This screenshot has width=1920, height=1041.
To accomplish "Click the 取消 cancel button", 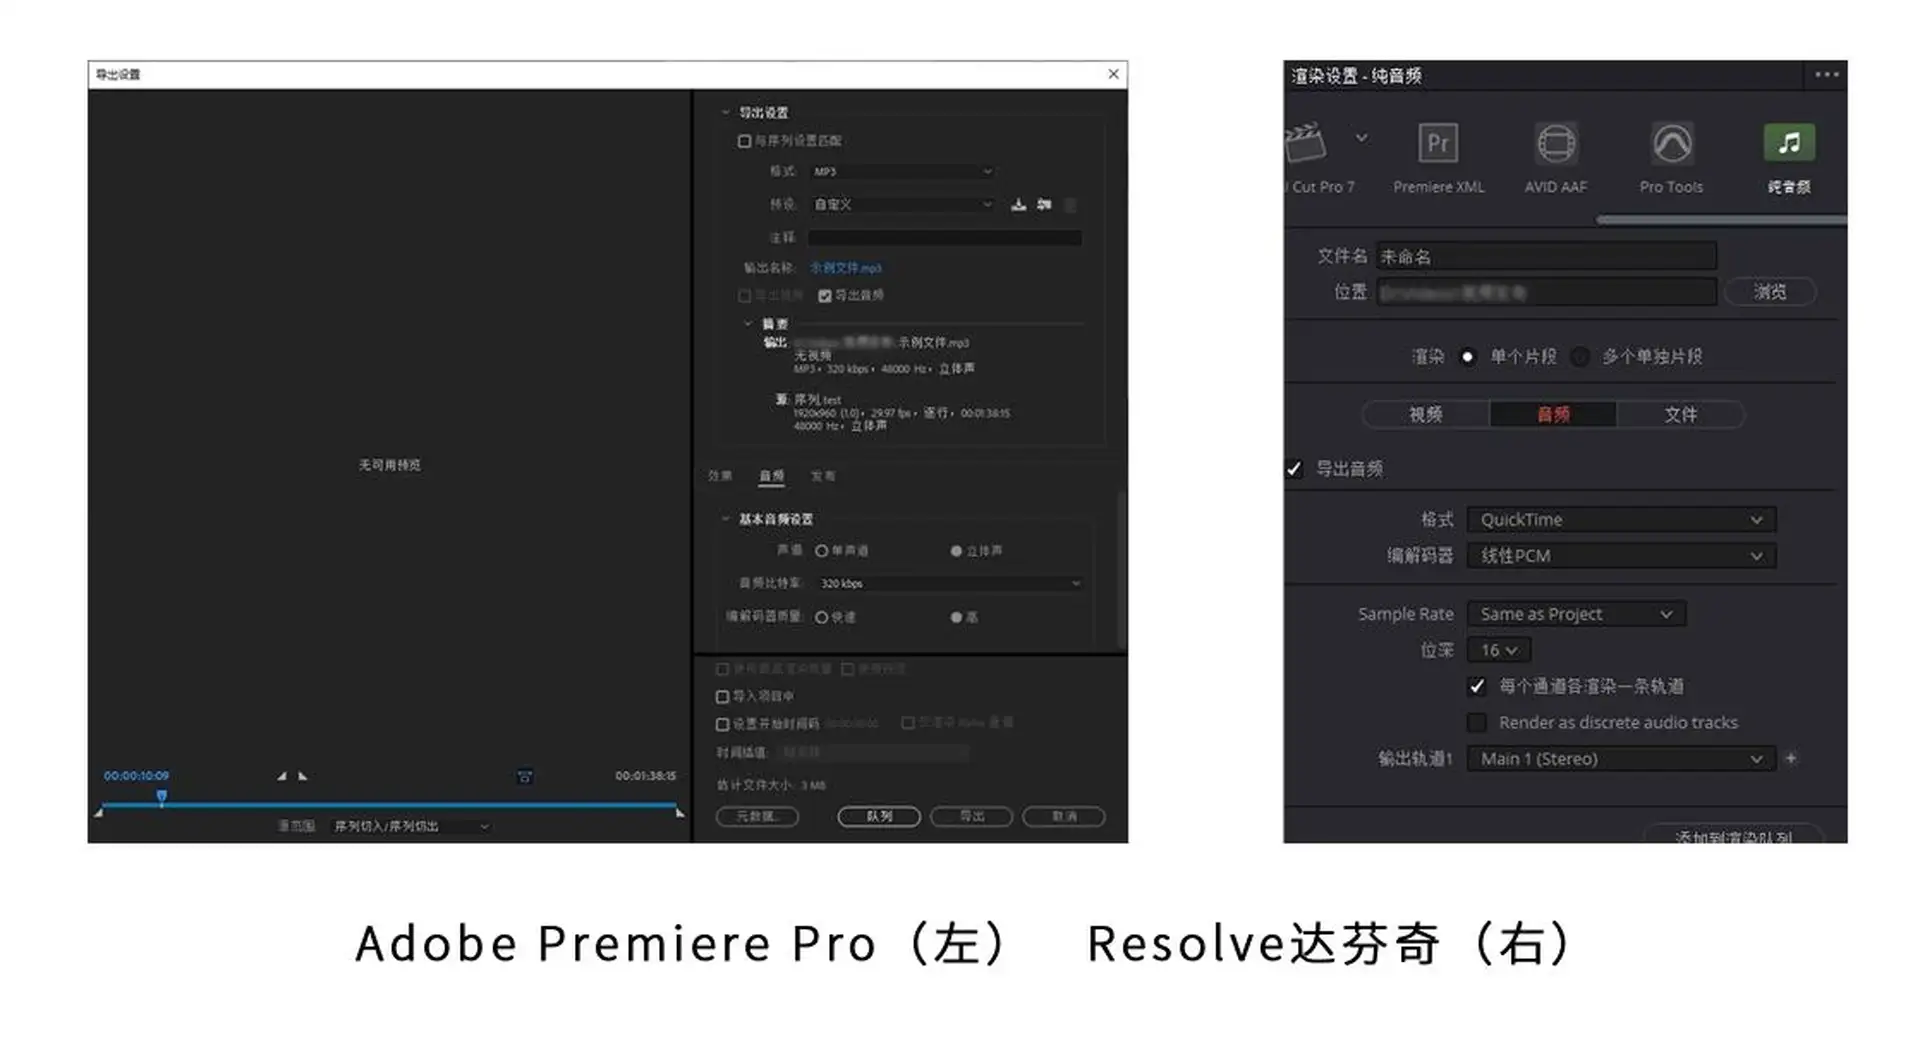I will coord(1064,817).
